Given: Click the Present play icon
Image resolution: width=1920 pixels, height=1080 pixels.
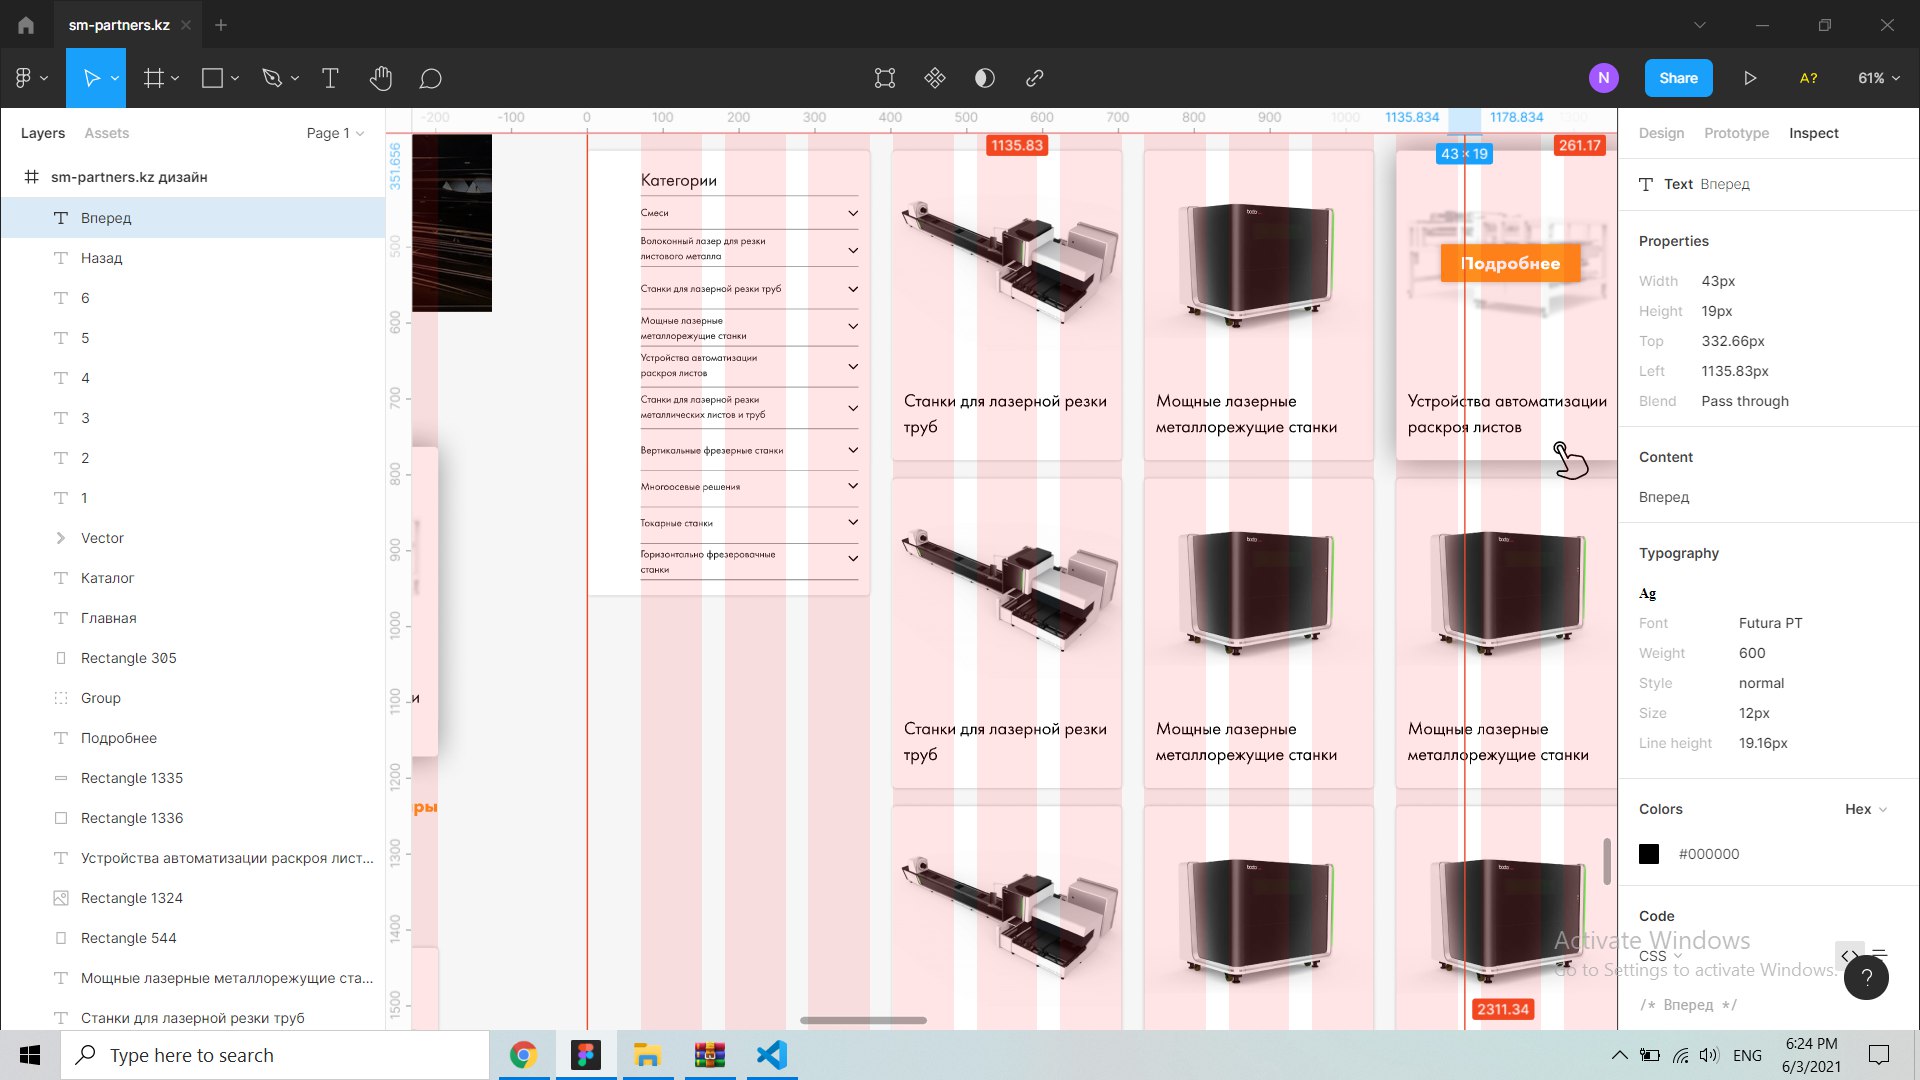Looking at the screenshot, I should tap(1750, 78).
